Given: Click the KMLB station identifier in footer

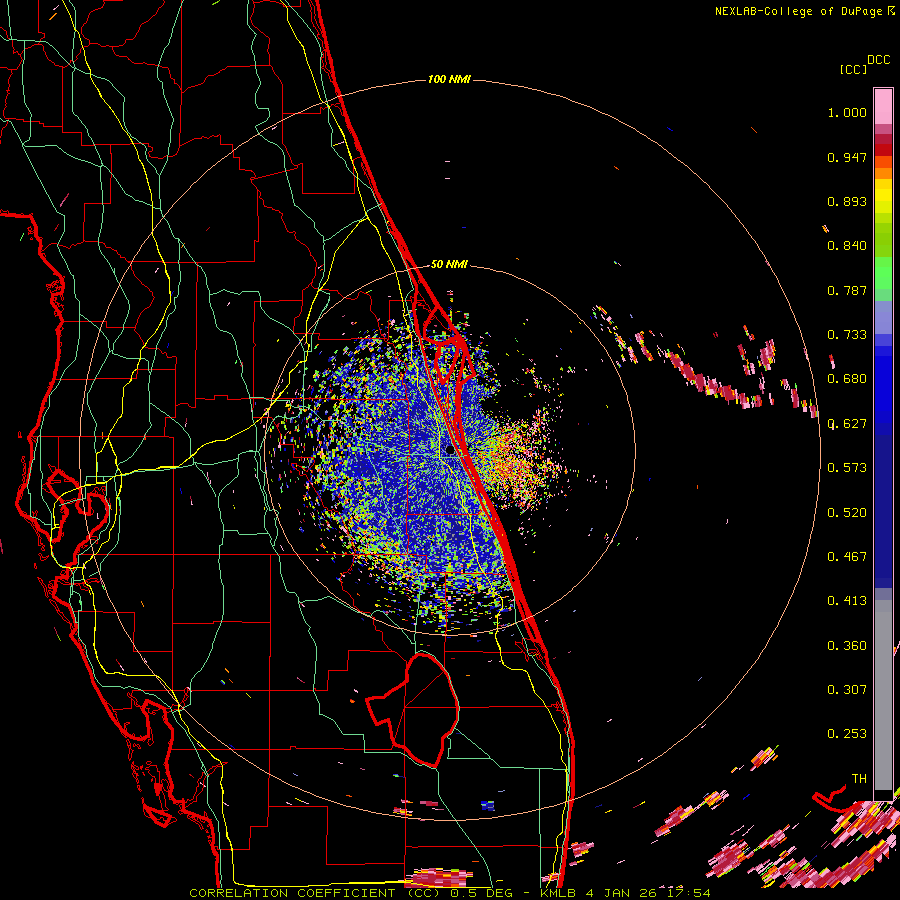Looking at the screenshot, I should tap(558, 893).
